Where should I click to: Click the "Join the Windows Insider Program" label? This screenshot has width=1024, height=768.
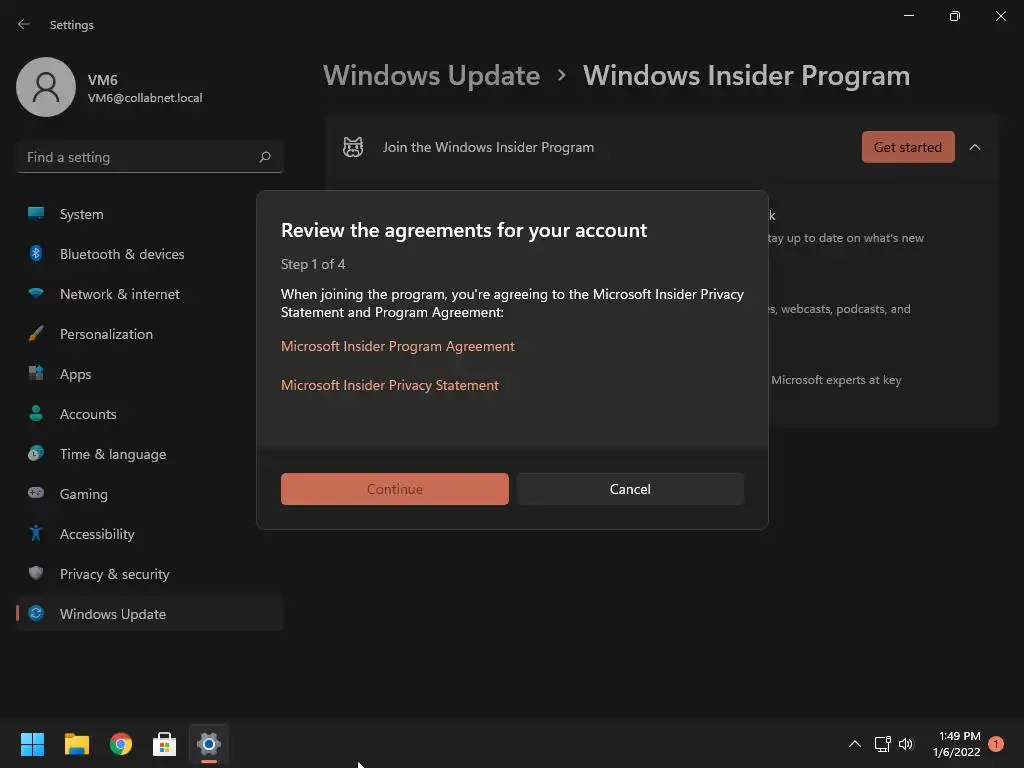488,147
